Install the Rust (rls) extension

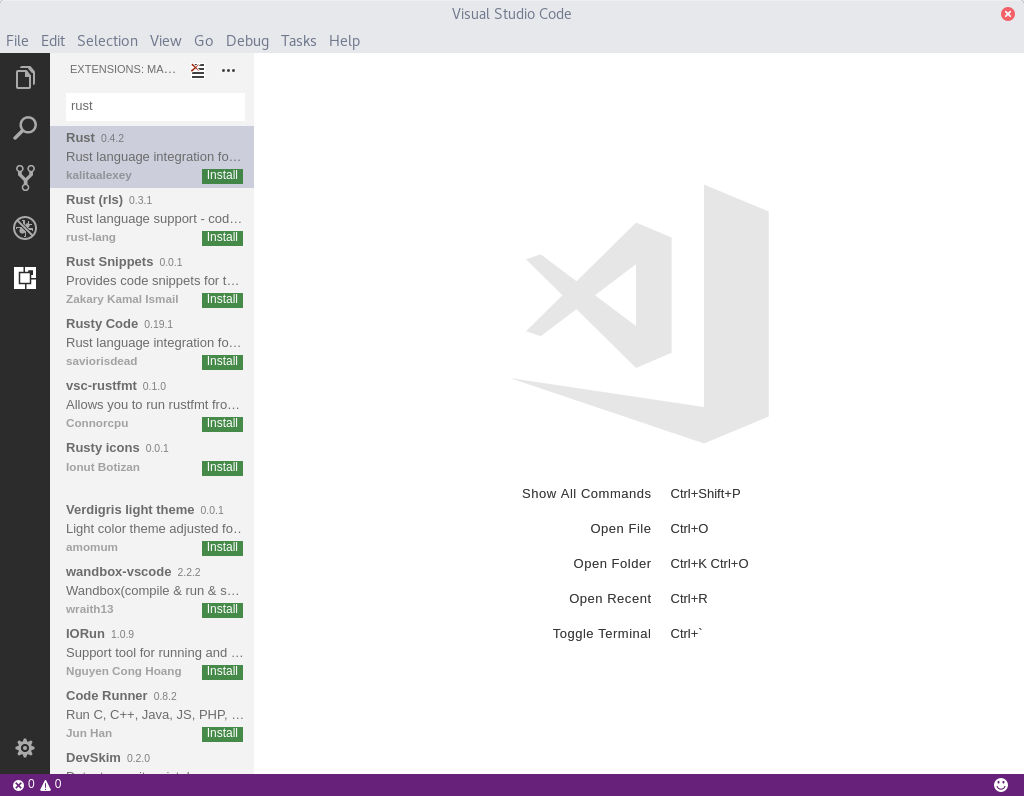222,238
